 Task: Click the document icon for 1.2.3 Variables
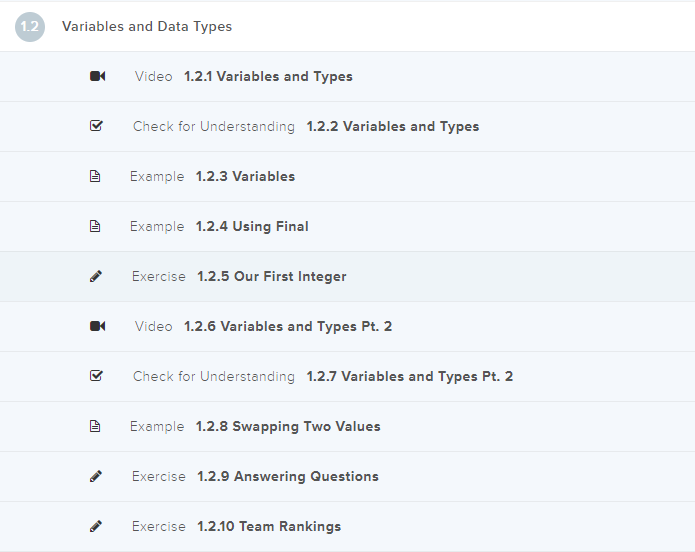click(x=96, y=177)
